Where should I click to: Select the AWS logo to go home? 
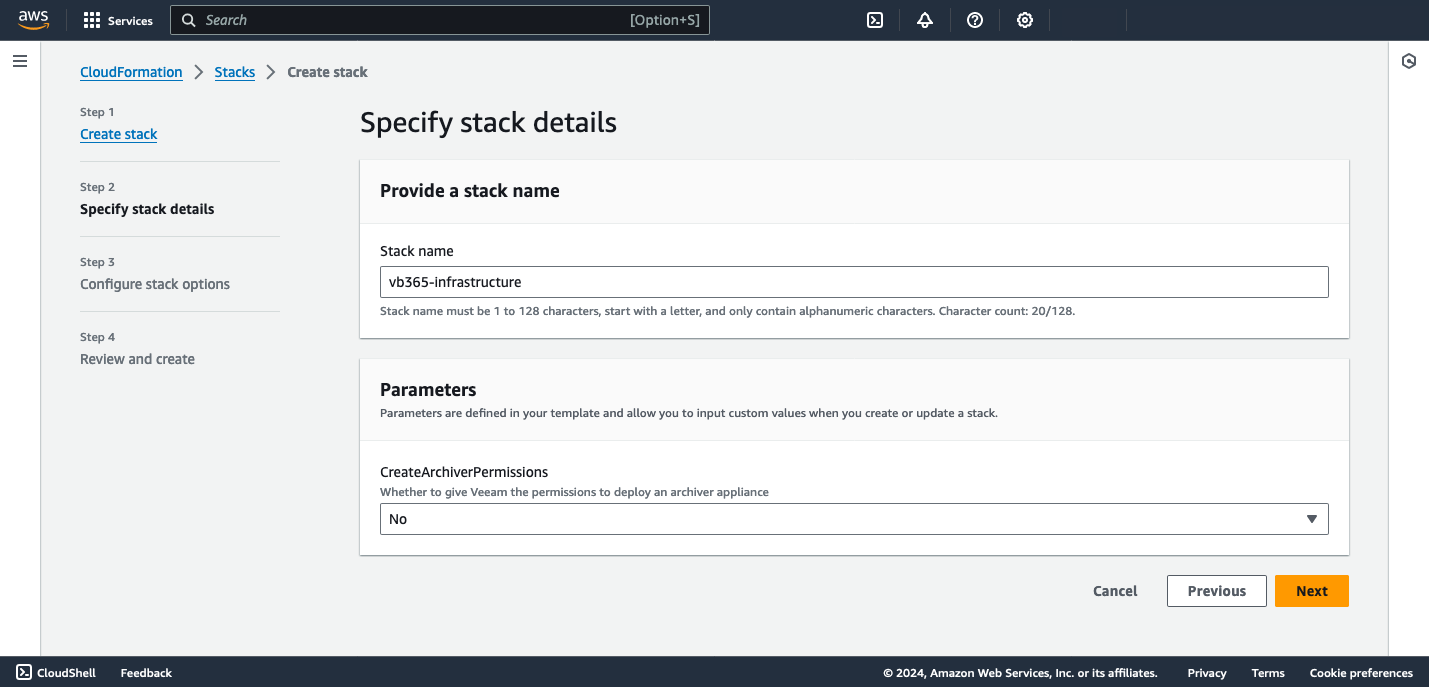pos(33,19)
